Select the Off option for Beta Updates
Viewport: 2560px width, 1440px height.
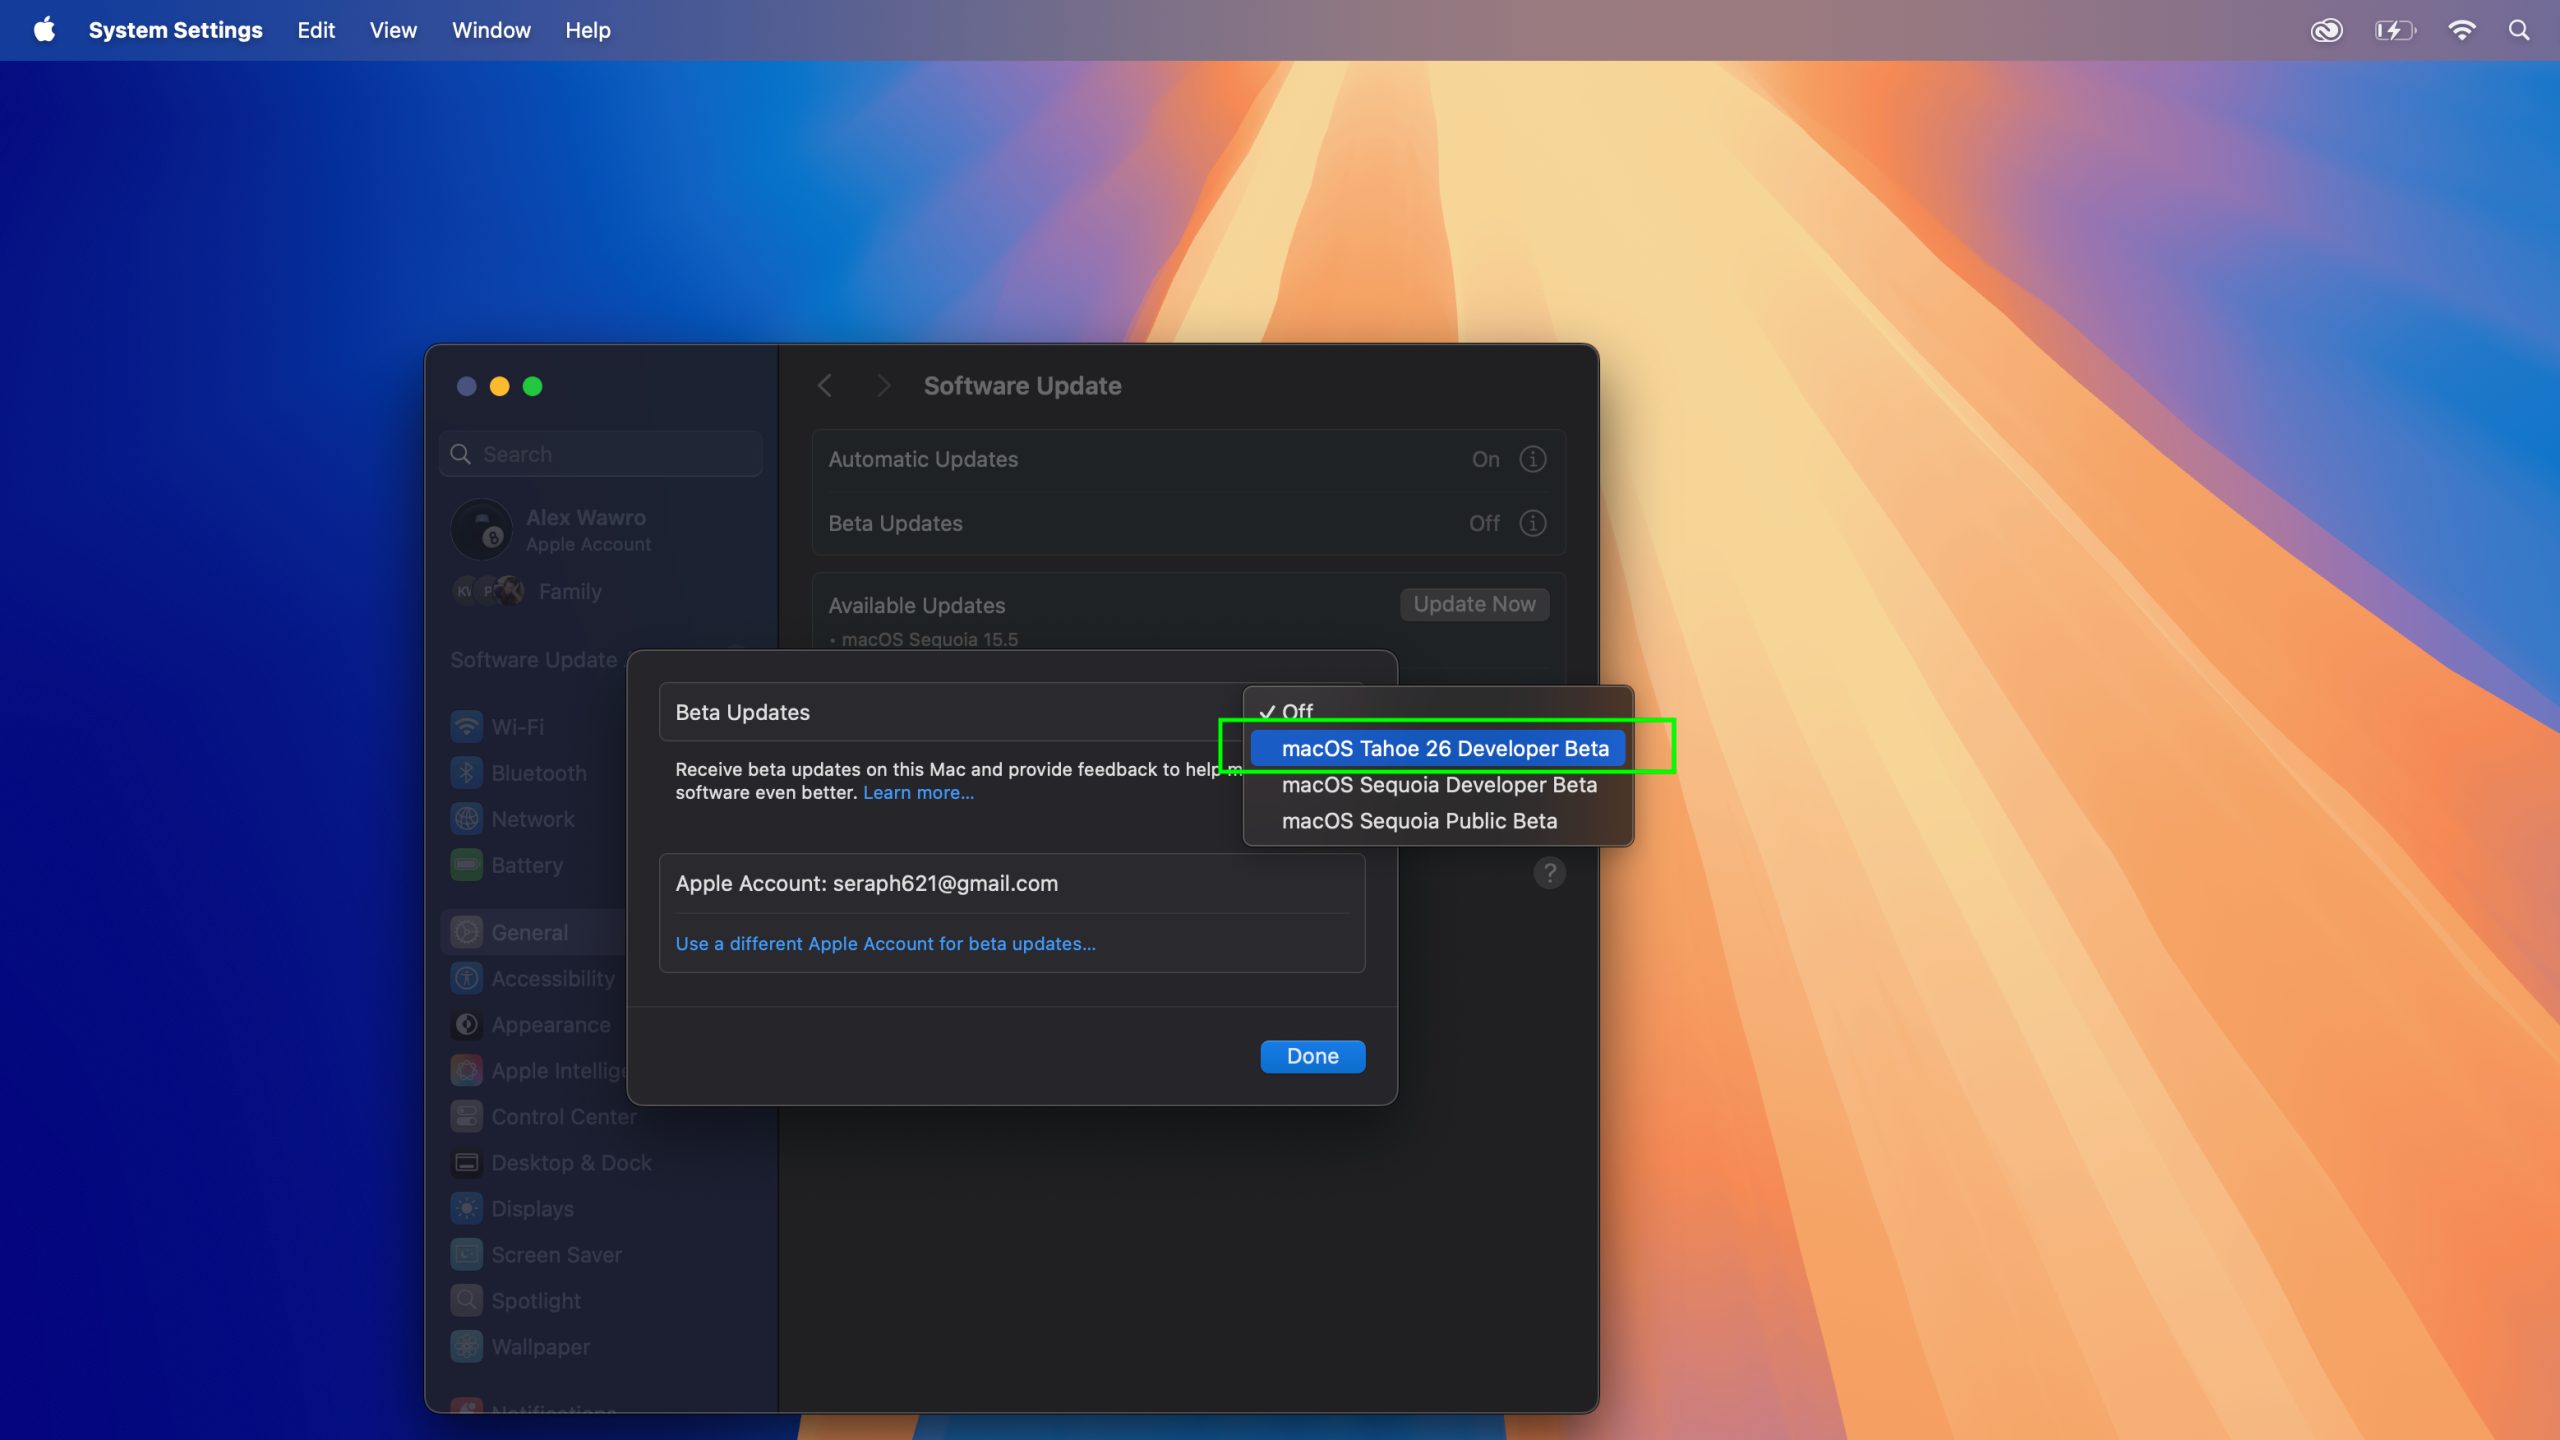pyautogui.click(x=1299, y=711)
